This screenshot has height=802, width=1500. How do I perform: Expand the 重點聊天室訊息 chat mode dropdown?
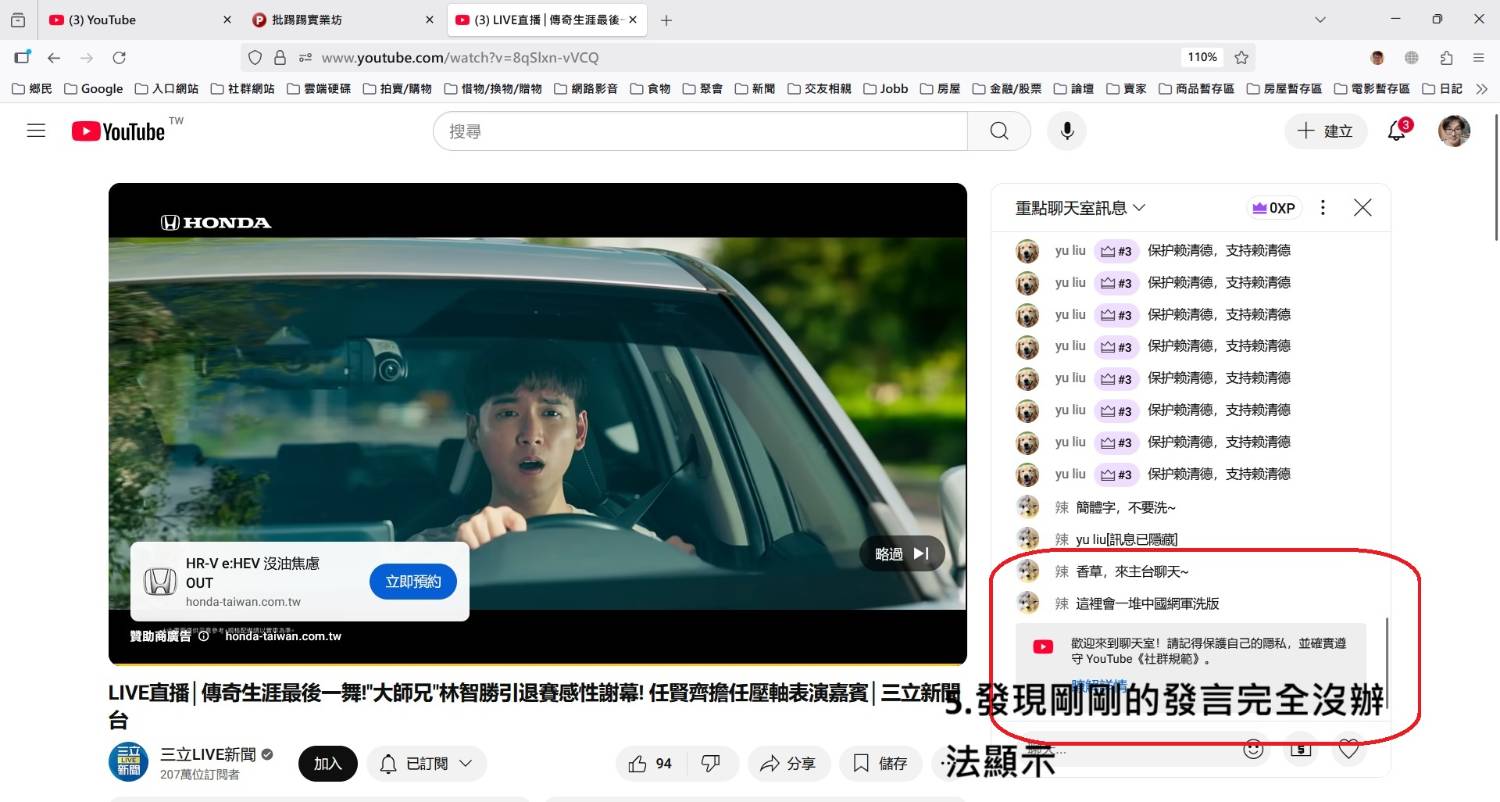coord(1080,208)
